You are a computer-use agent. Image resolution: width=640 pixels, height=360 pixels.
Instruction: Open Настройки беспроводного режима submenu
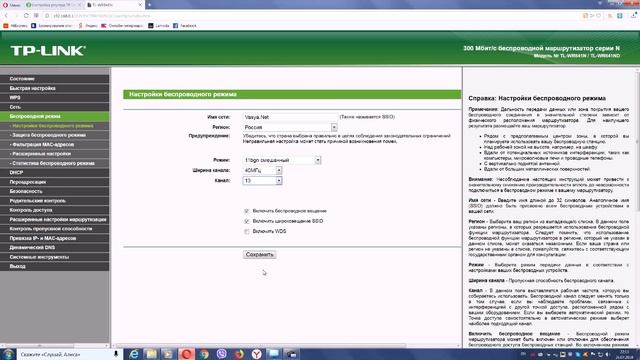[x=55, y=126]
